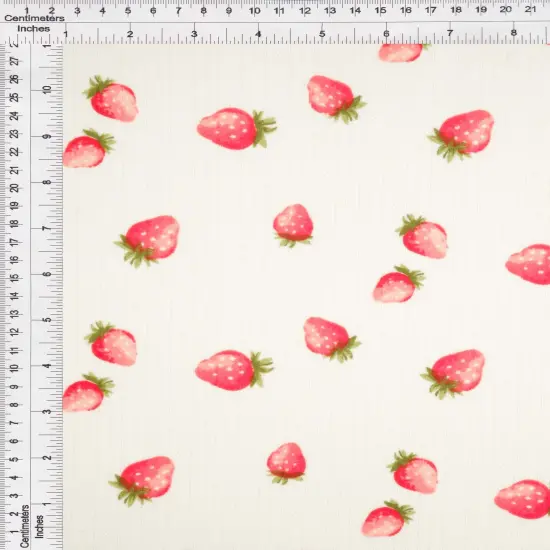
Task: Click the vertical "Inches" label on left ruler
Action: tap(39, 526)
